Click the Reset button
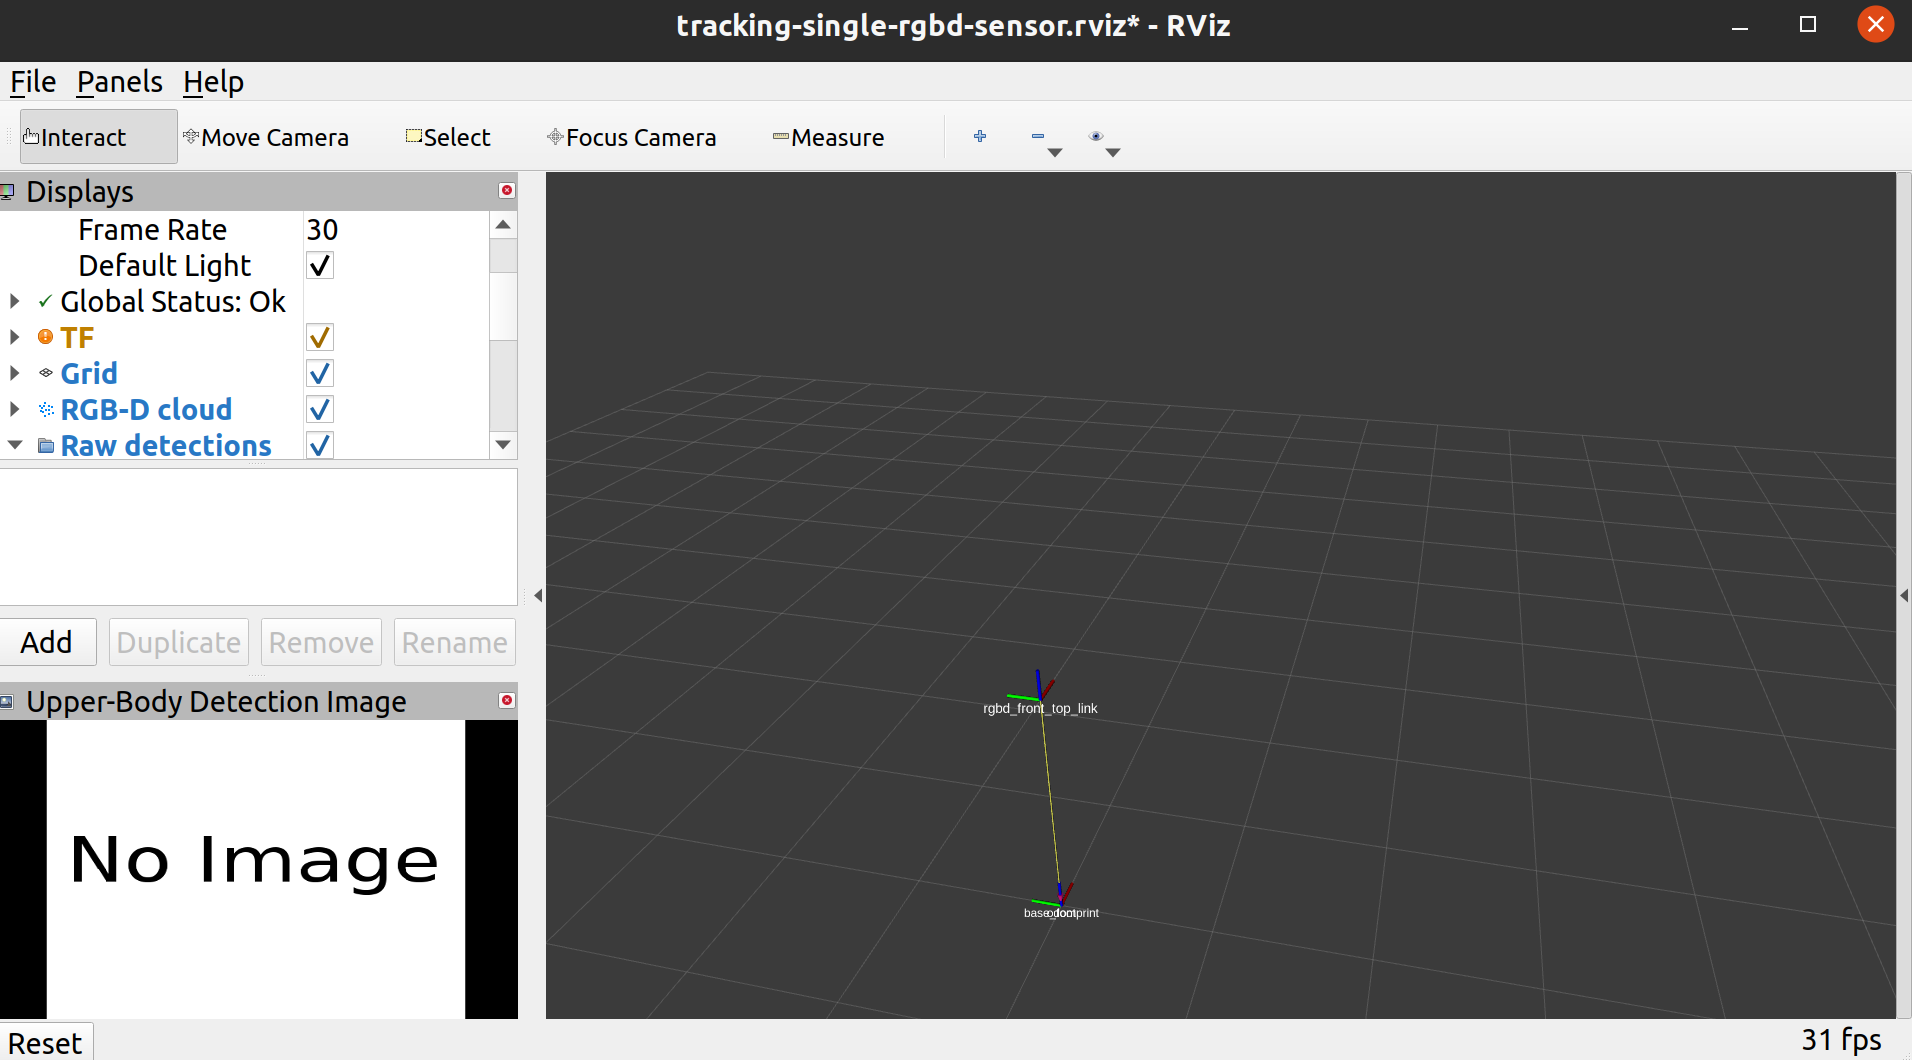This screenshot has height=1060, width=1912. point(45,1041)
